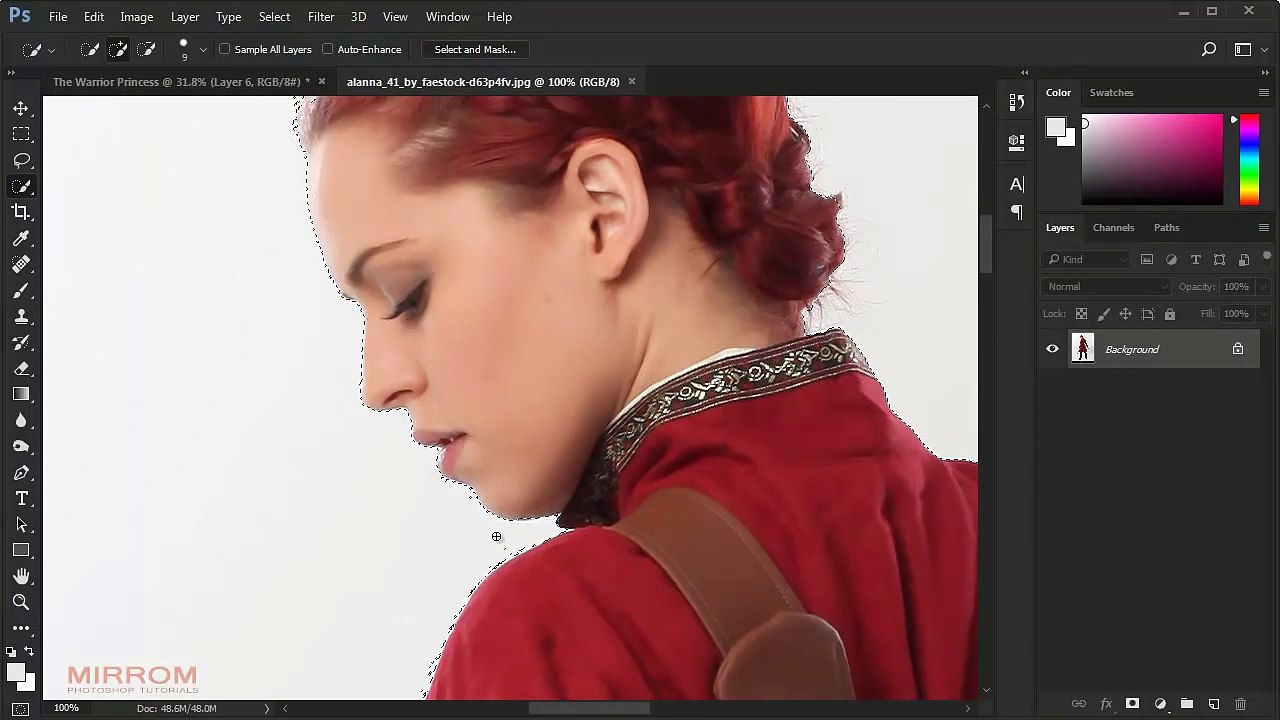Select the Move tool

(x=21, y=108)
